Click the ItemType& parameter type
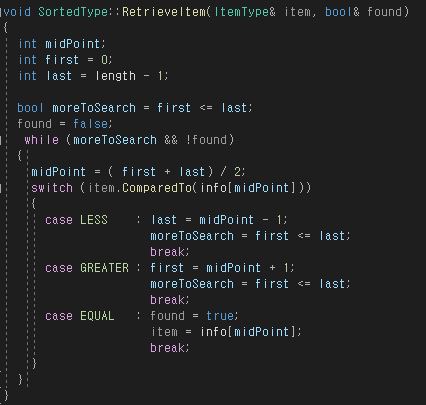This screenshot has height=405, width=426. tap(245, 12)
